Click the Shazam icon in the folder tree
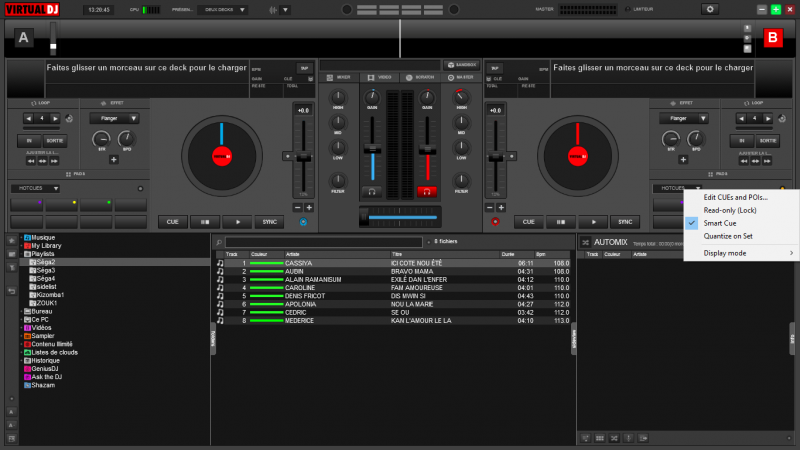 [26, 384]
